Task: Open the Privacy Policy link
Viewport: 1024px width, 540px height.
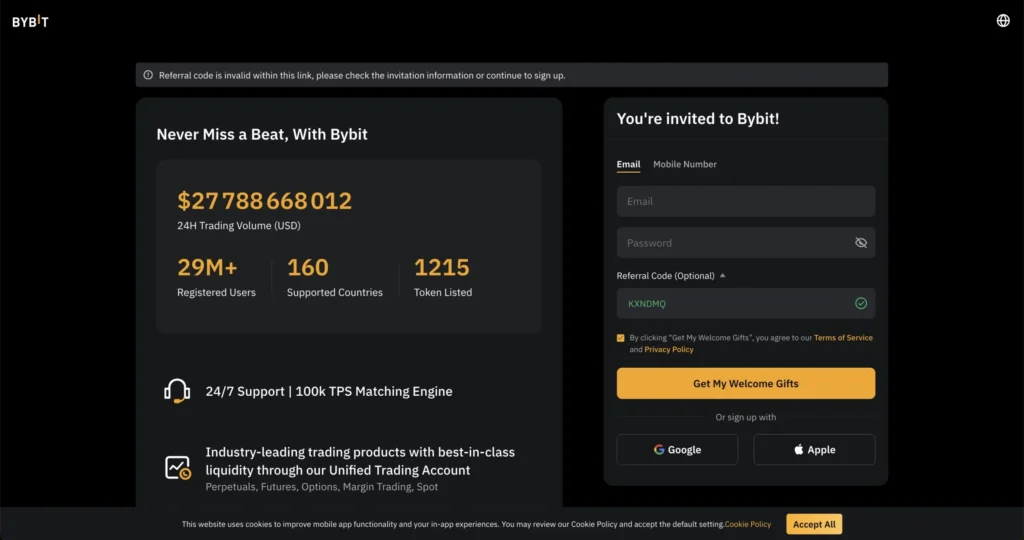Action: [x=669, y=349]
